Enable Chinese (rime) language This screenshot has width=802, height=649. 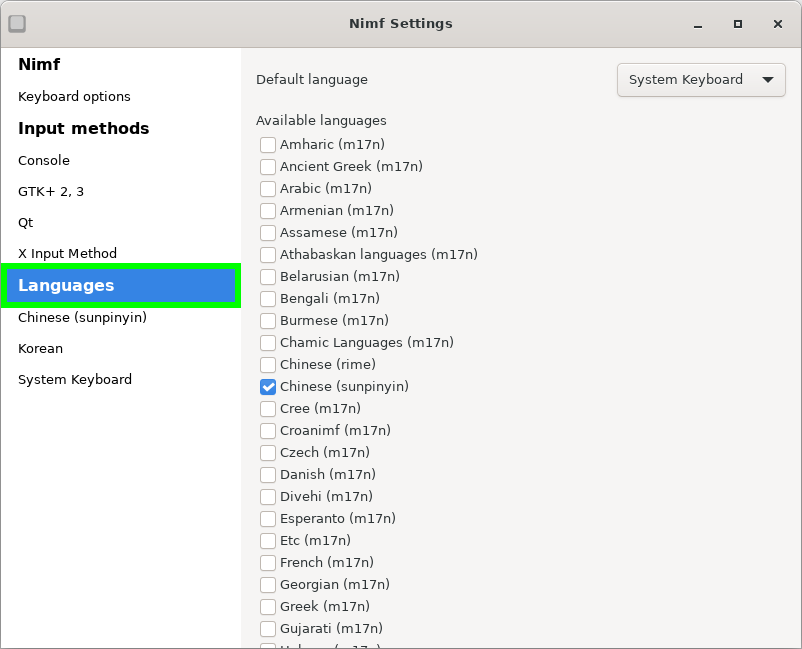268,365
